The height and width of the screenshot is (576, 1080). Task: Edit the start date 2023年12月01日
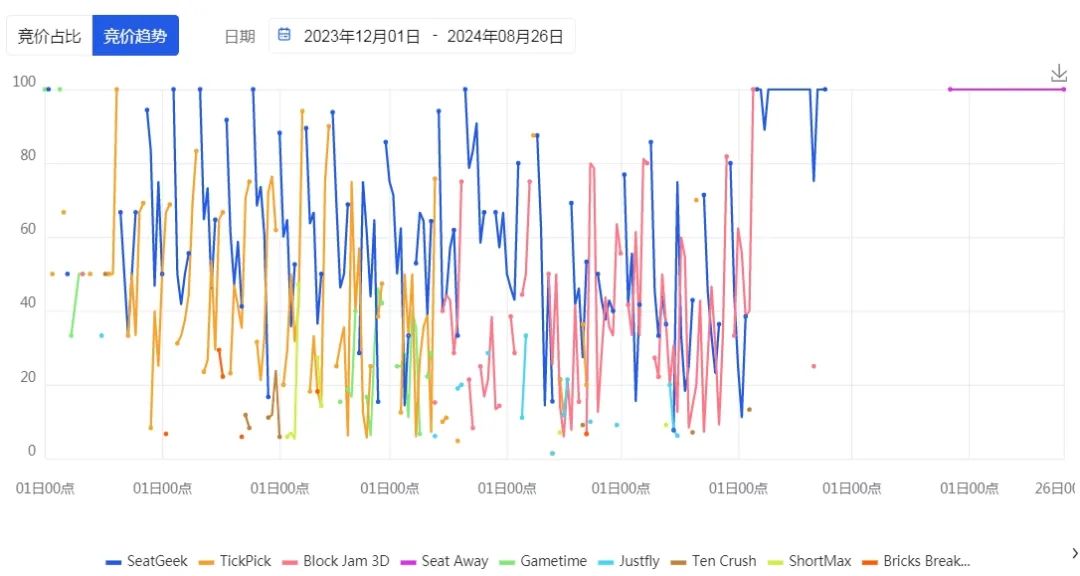click(362, 37)
